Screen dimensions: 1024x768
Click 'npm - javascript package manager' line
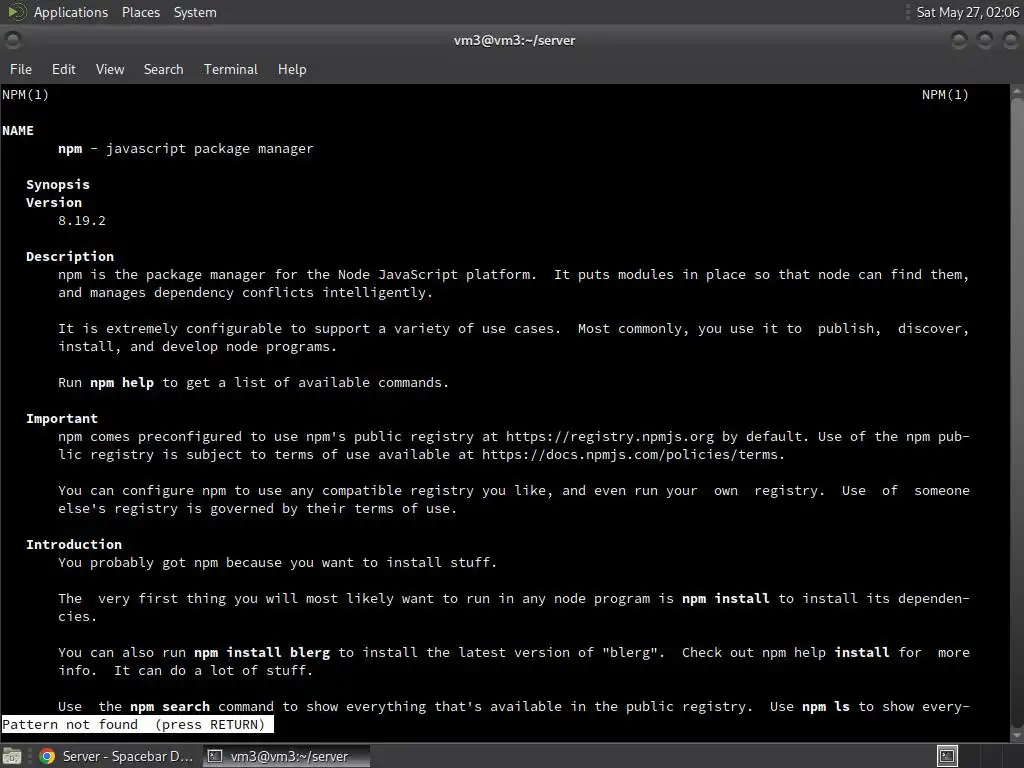click(x=185, y=149)
